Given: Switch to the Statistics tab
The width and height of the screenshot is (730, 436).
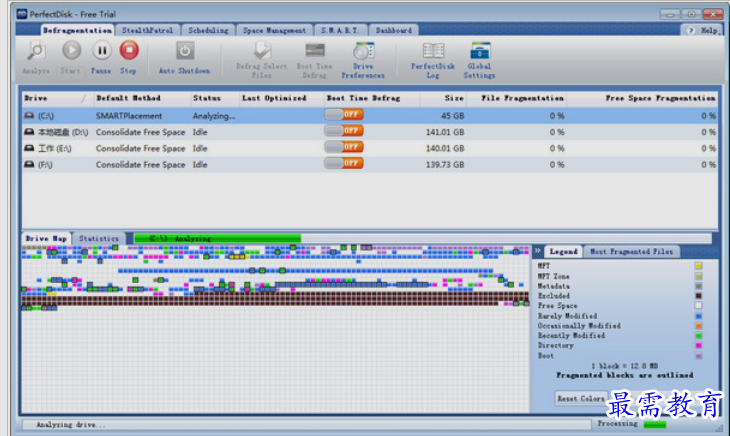Looking at the screenshot, I should click(x=99, y=238).
